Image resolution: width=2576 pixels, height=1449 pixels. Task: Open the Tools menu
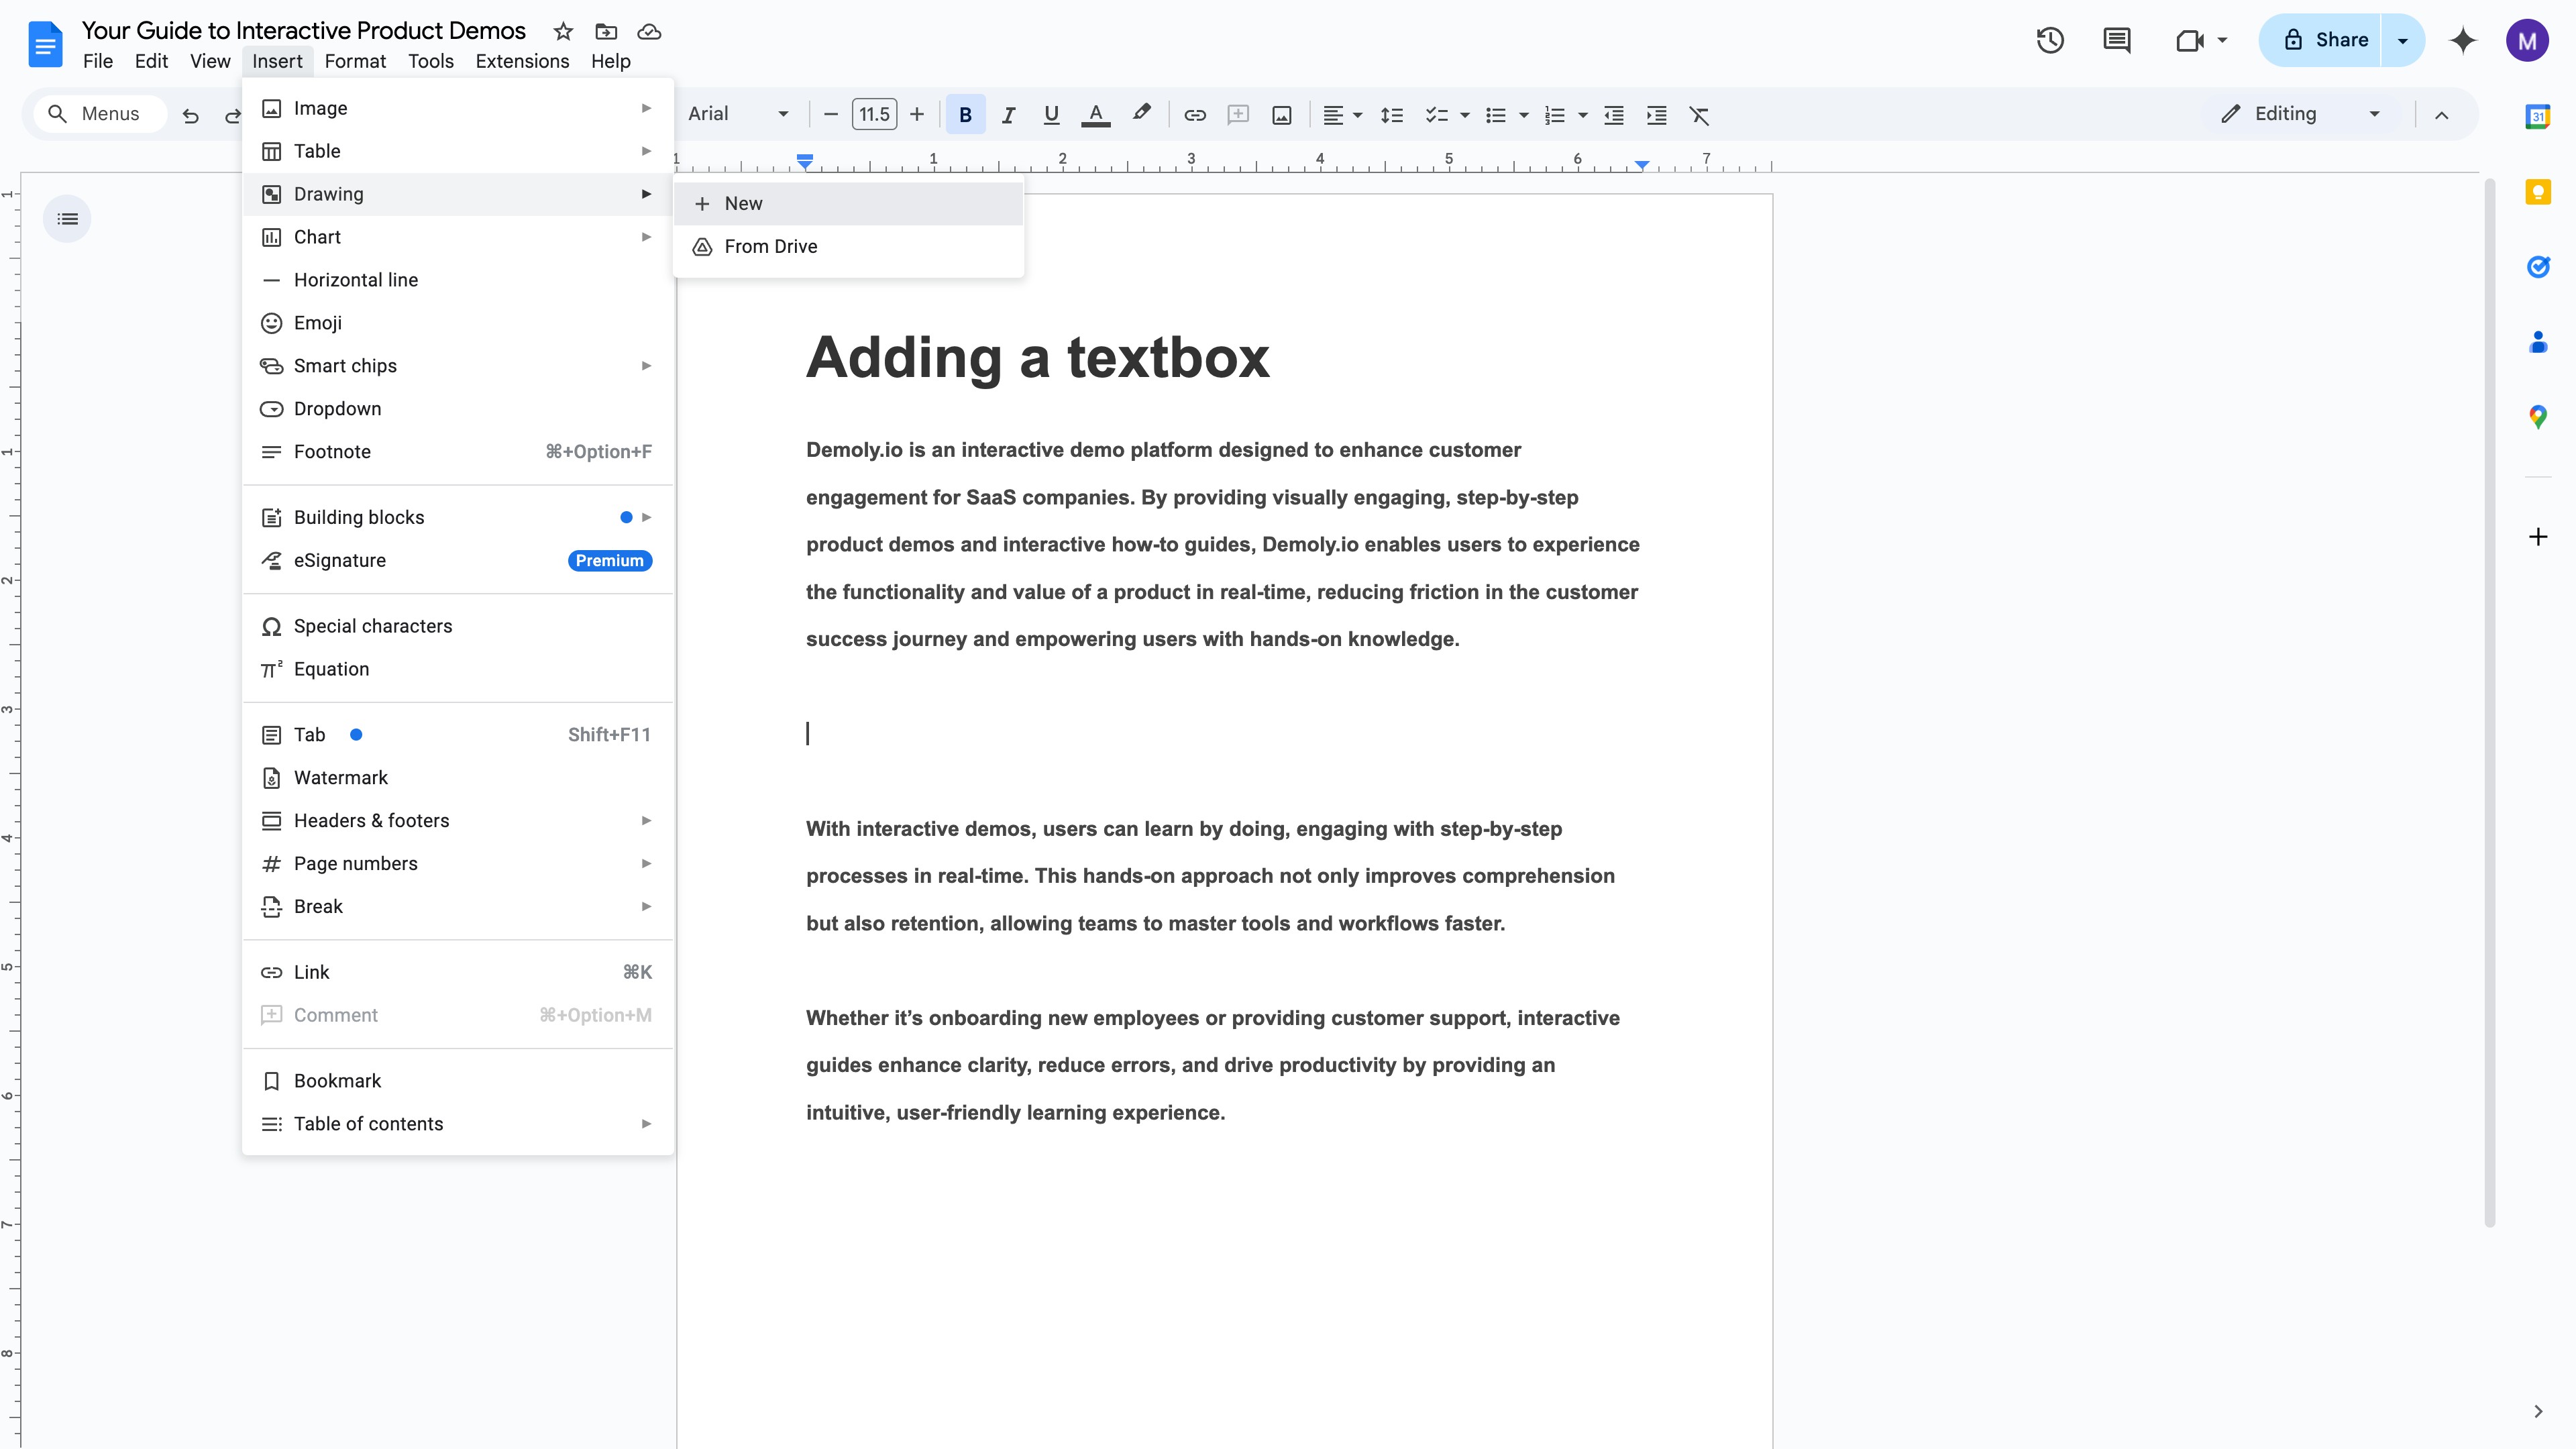pos(431,61)
